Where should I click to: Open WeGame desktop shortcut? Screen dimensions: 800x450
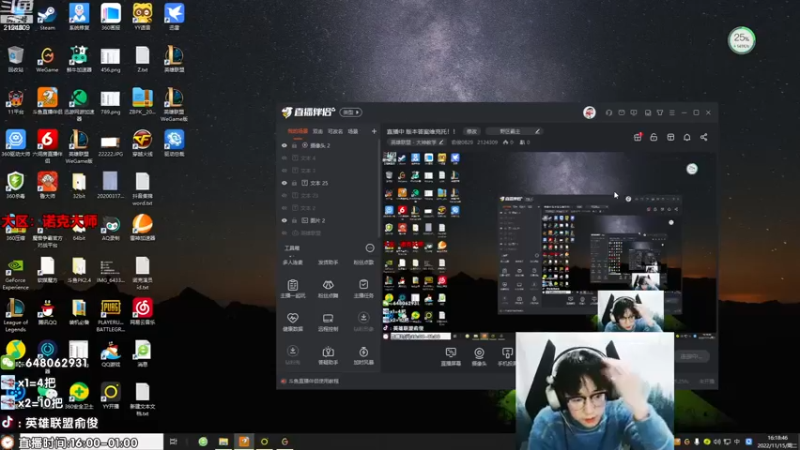point(47,59)
